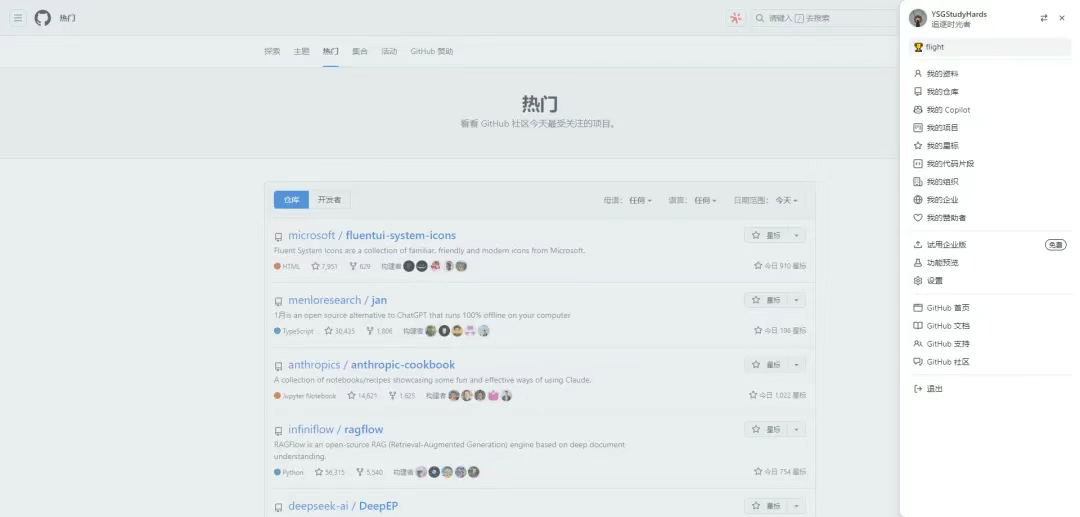Open 我的代码片段 gists entry
Viewport: 1080px width, 517px height.
click(990, 164)
